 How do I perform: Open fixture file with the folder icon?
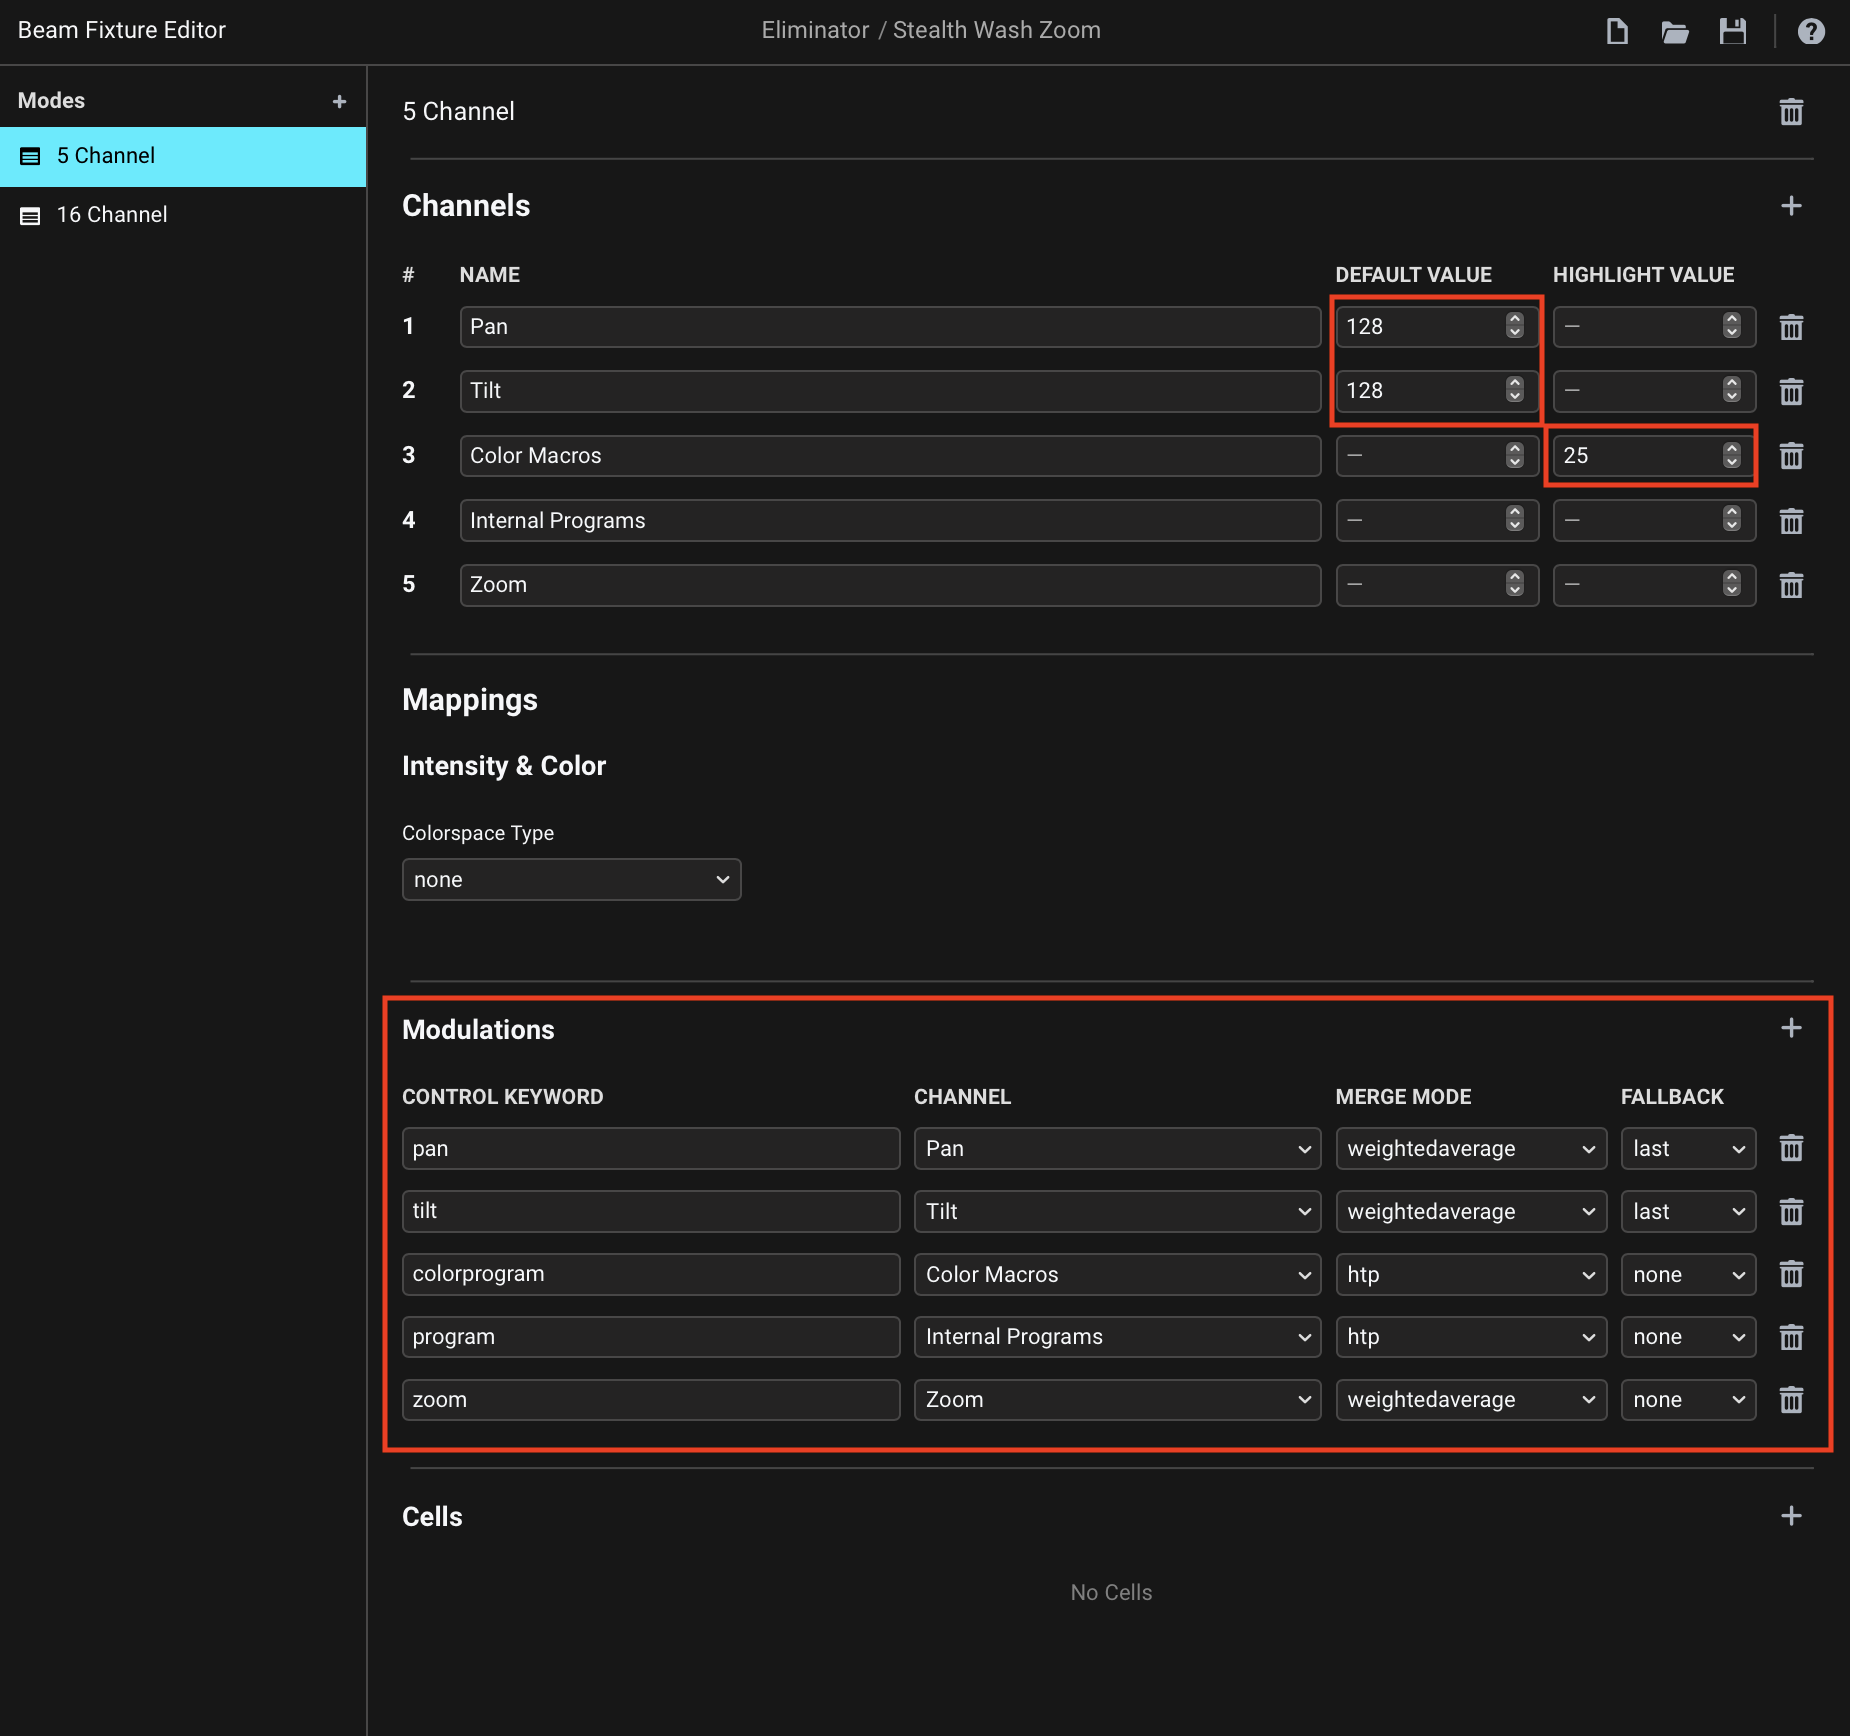click(x=1675, y=31)
